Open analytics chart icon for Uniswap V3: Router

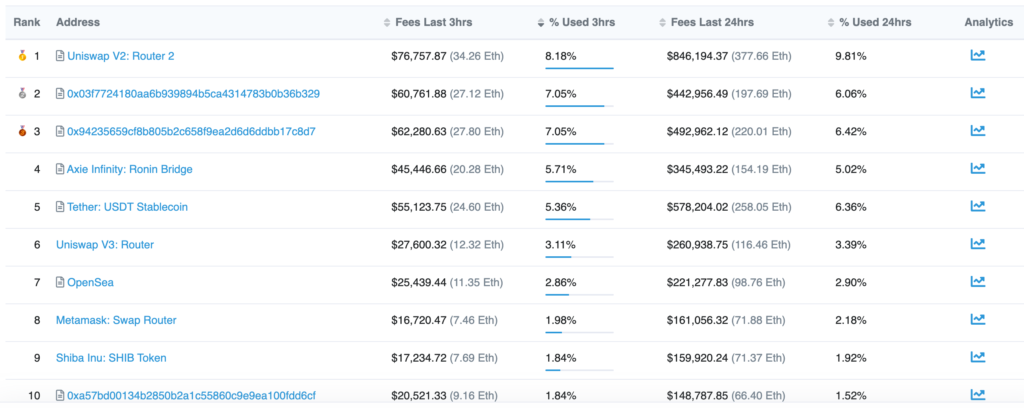click(x=978, y=244)
